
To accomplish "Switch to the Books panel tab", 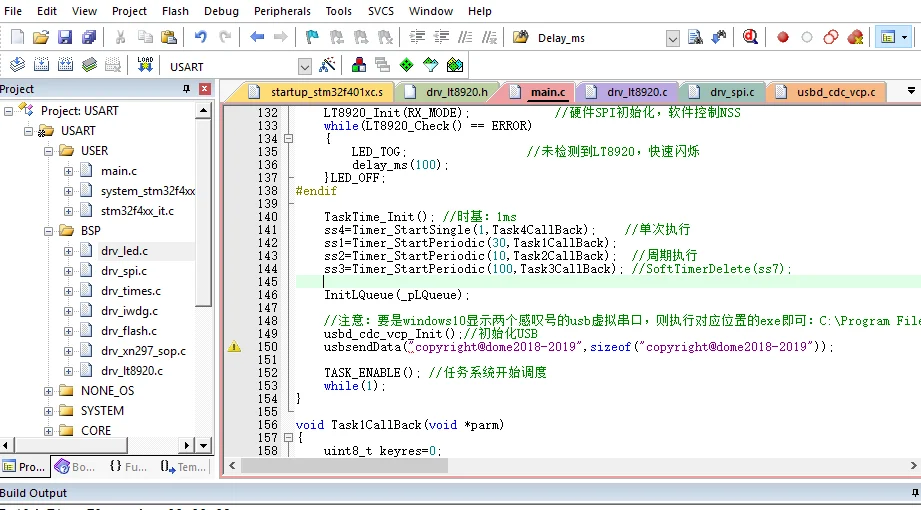I will click(x=75, y=467).
